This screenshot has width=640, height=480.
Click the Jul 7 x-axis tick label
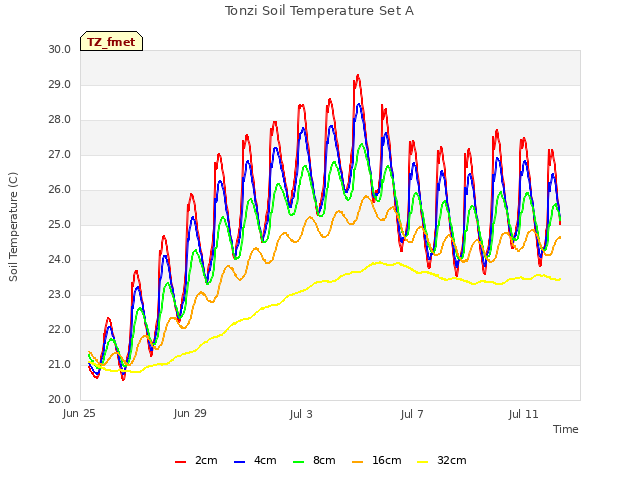412,413
